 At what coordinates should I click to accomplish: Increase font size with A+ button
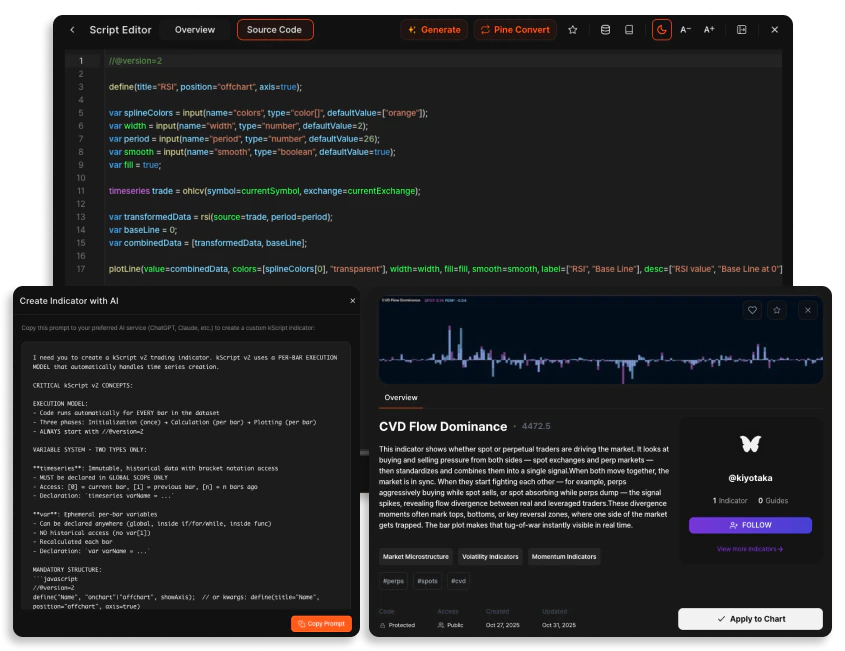tap(709, 30)
